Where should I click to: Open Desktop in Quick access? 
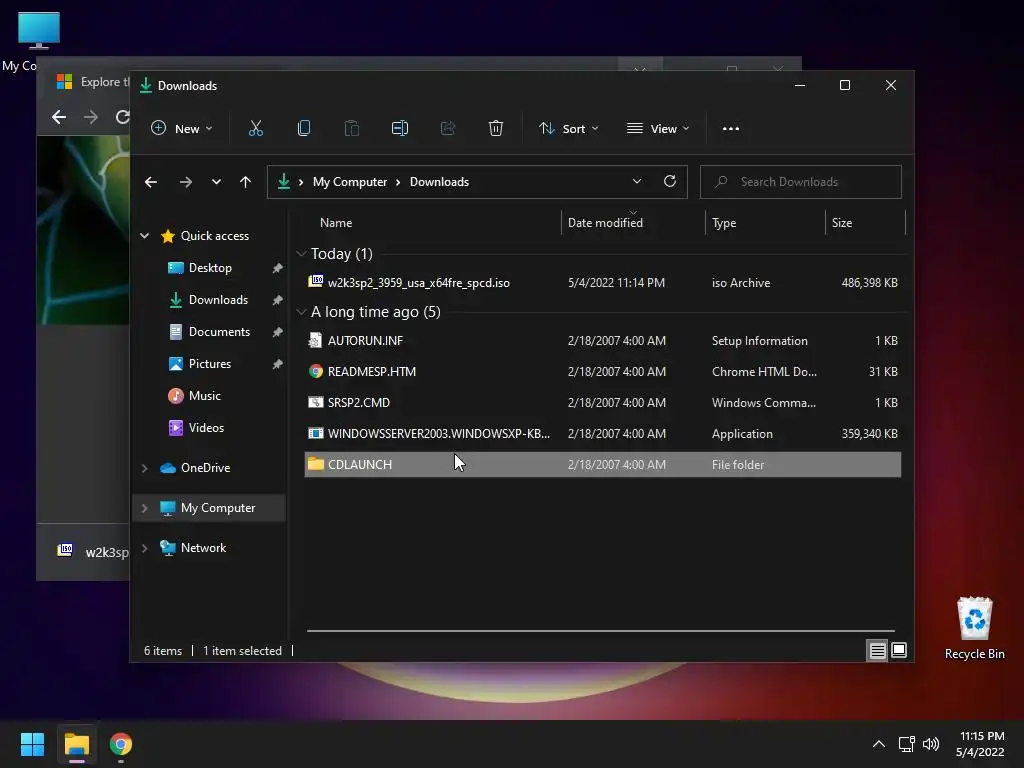tap(210, 268)
